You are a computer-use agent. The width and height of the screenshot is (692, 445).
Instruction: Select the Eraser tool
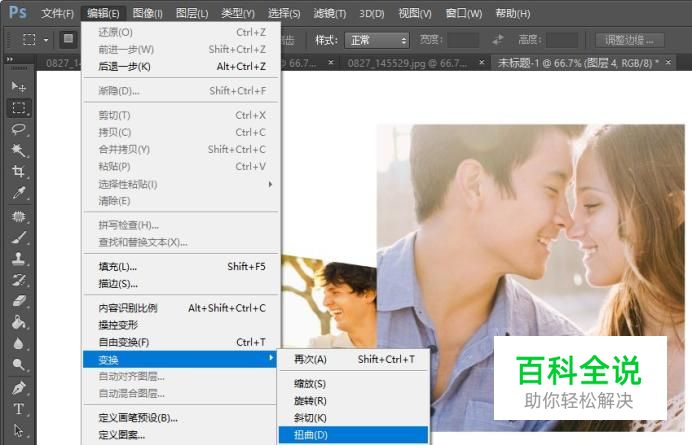(19, 301)
